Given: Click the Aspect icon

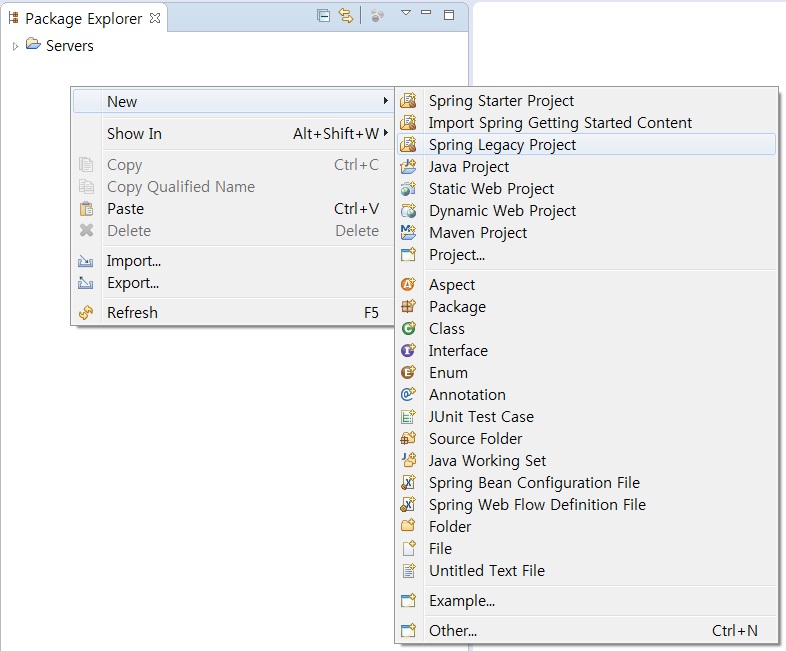Looking at the screenshot, I should (x=408, y=285).
